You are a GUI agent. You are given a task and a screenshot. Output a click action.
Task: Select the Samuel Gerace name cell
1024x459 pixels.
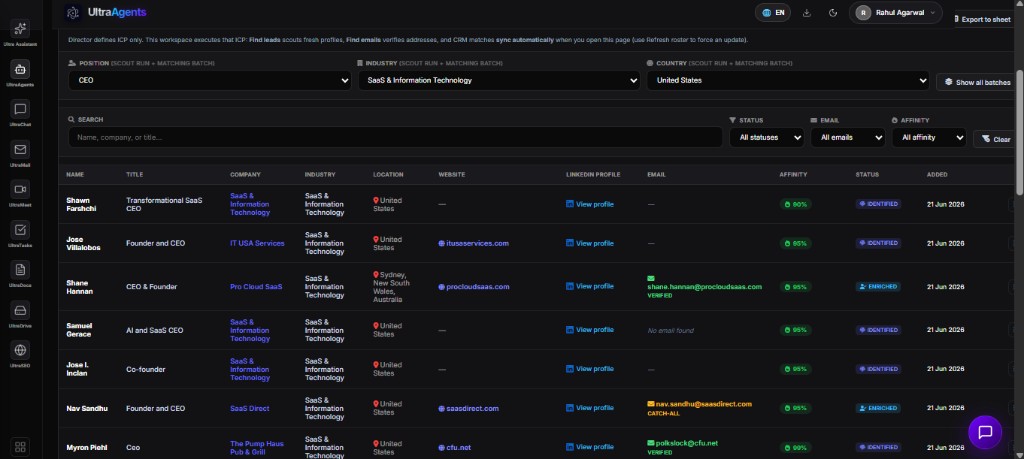point(79,330)
